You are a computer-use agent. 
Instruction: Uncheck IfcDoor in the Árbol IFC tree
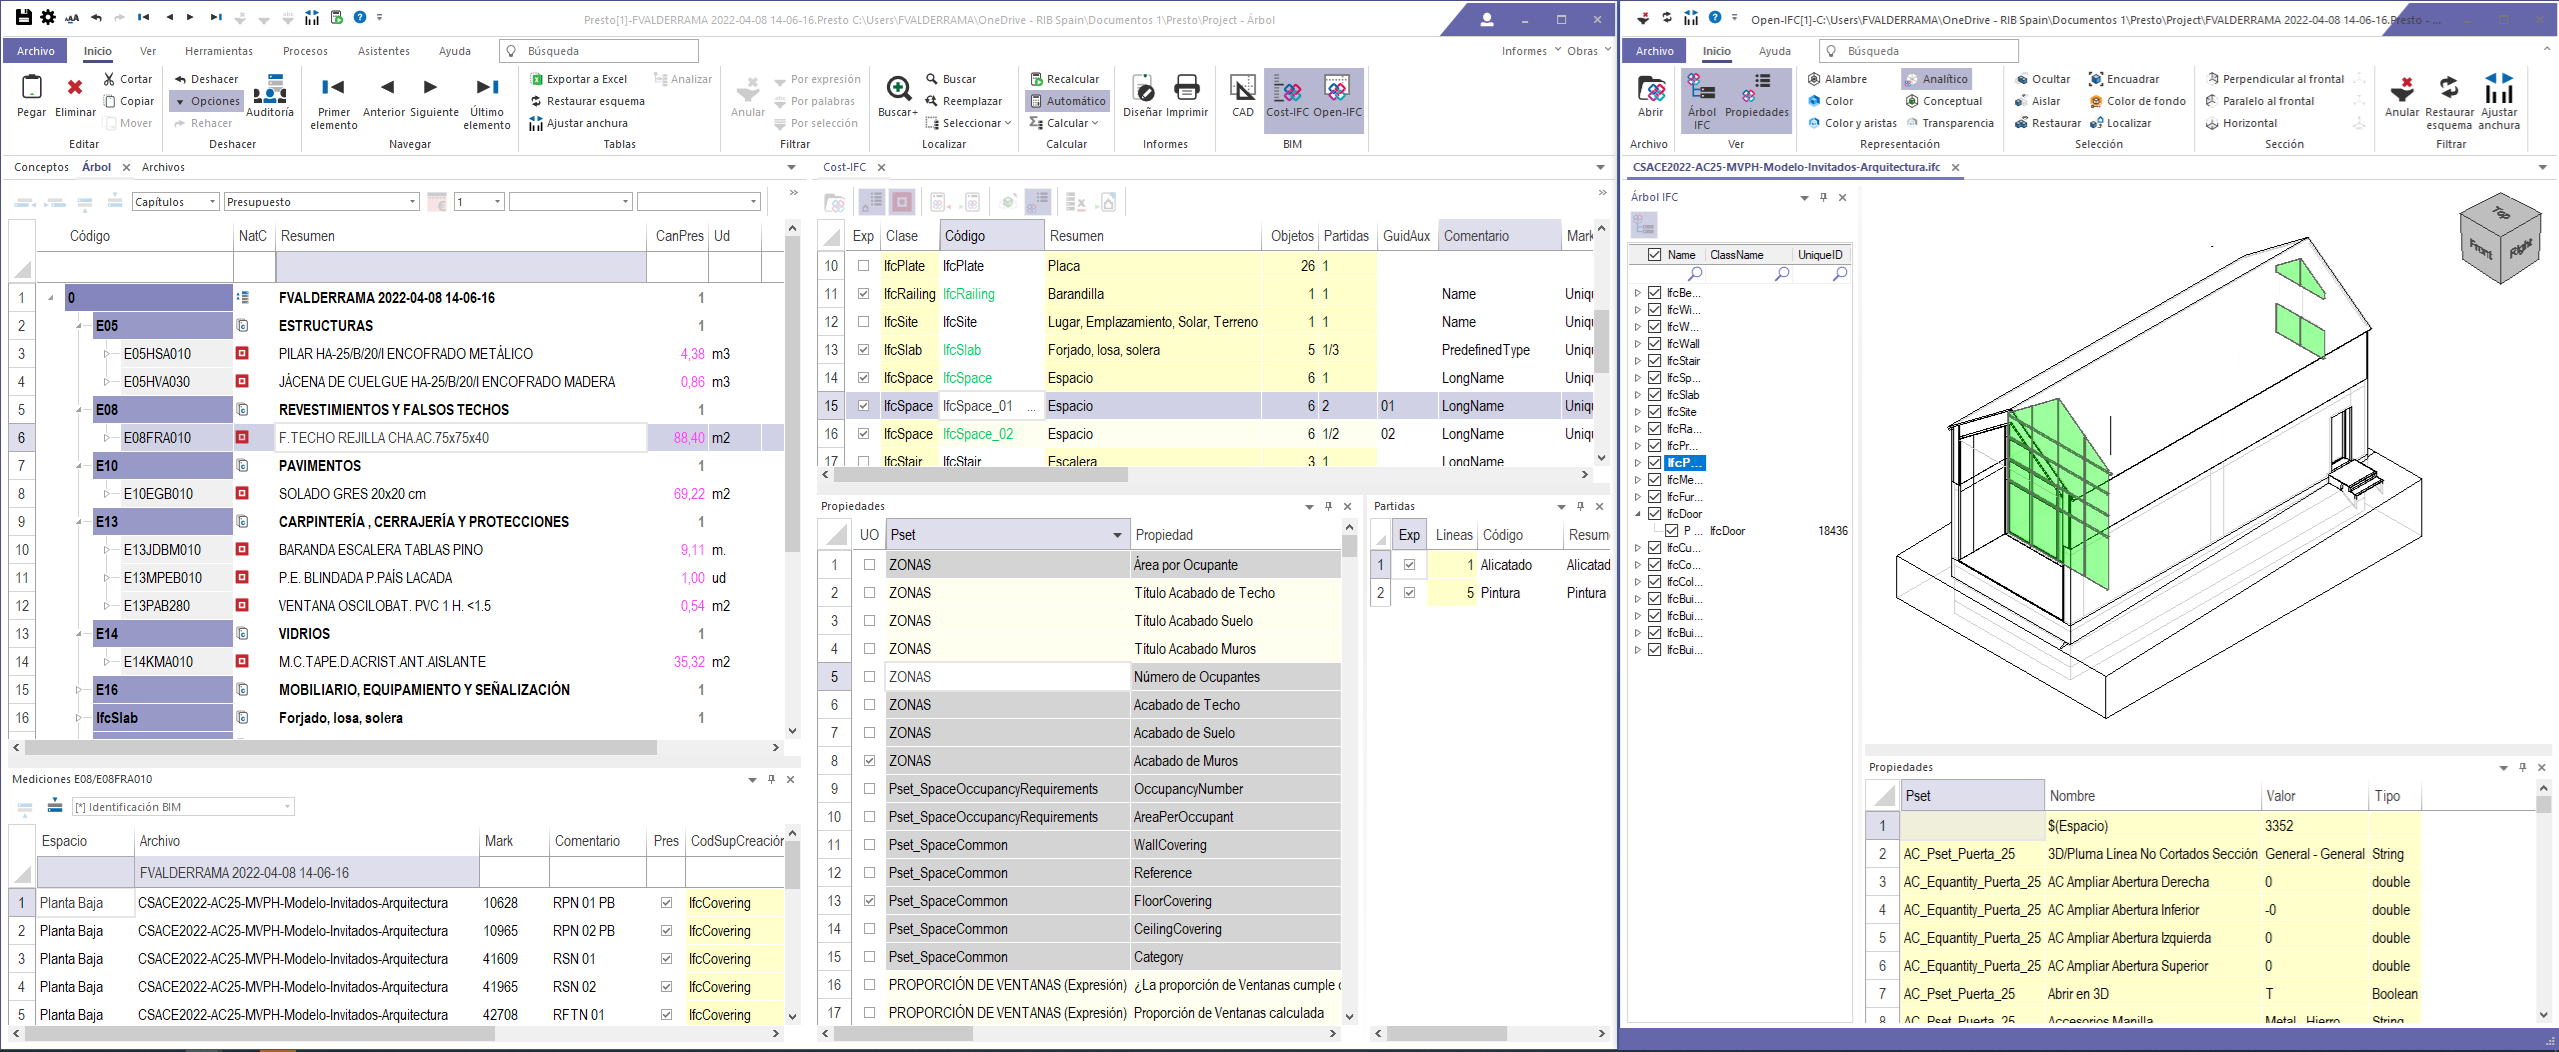[x=1655, y=513]
